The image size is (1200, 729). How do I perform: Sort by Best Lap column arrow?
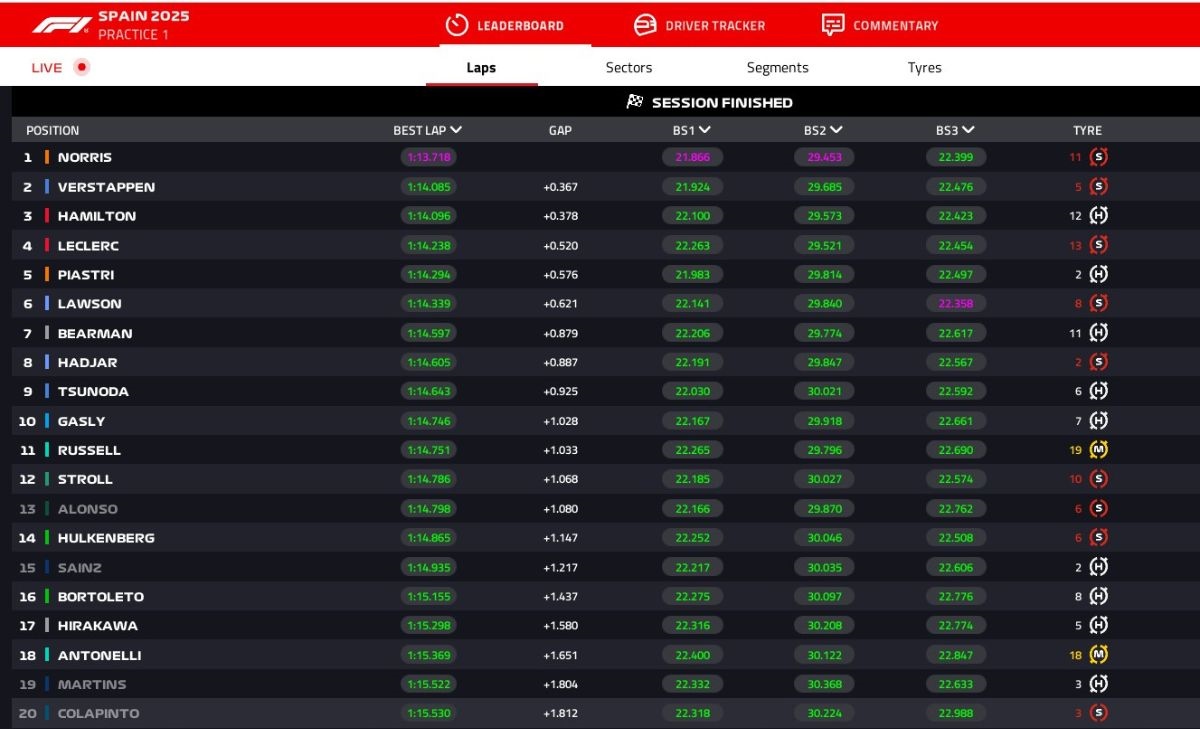456,130
